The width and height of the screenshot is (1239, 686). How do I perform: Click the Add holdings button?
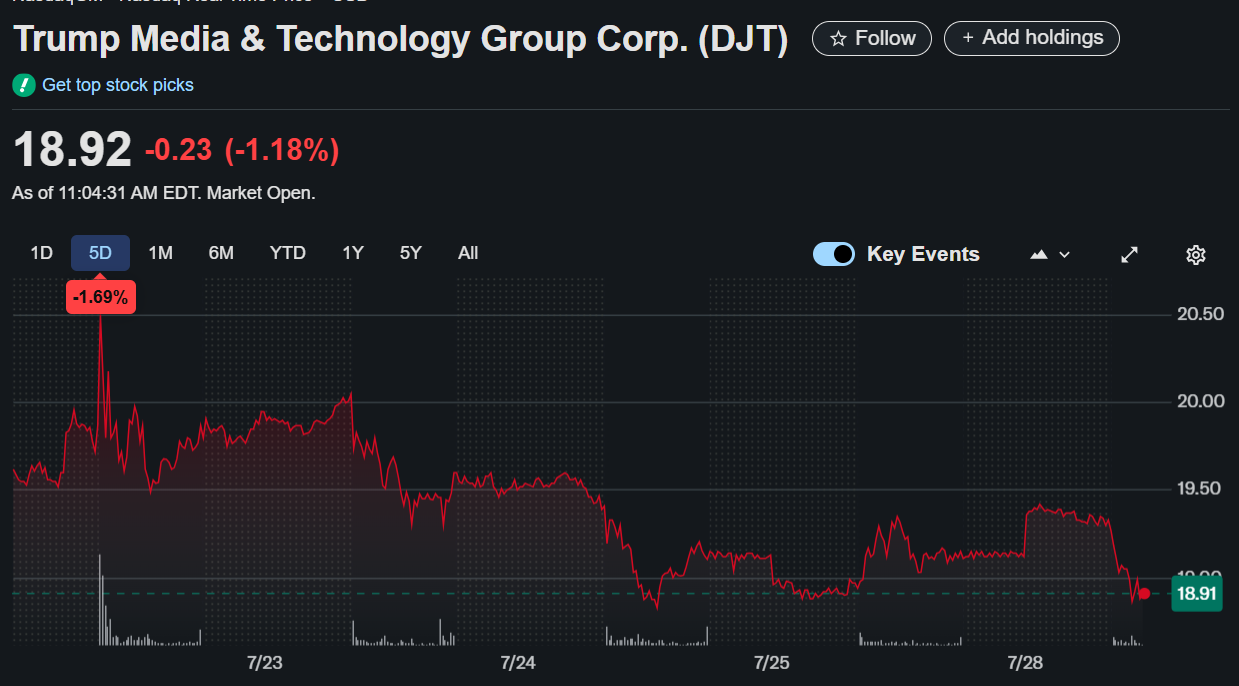[x=1032, y=38]
